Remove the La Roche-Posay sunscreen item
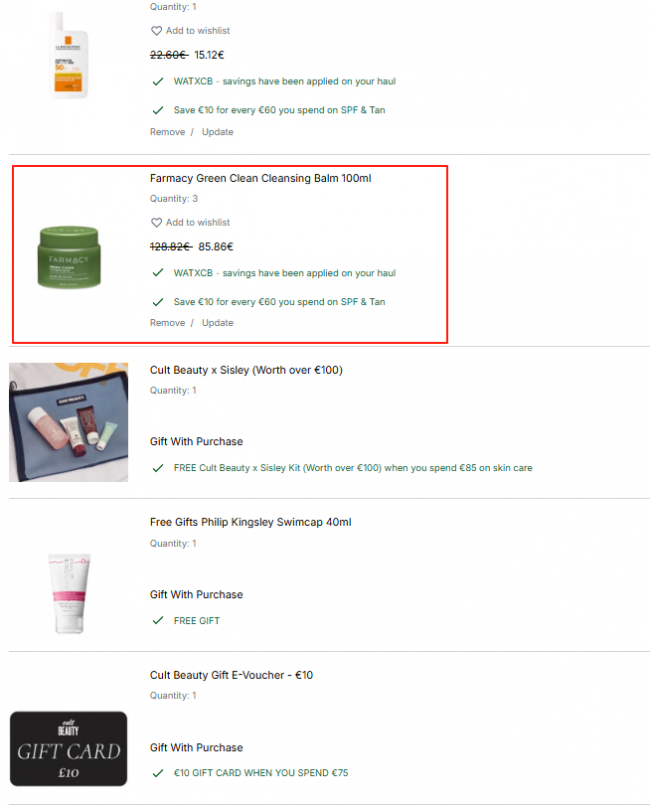 pos(167,132)
